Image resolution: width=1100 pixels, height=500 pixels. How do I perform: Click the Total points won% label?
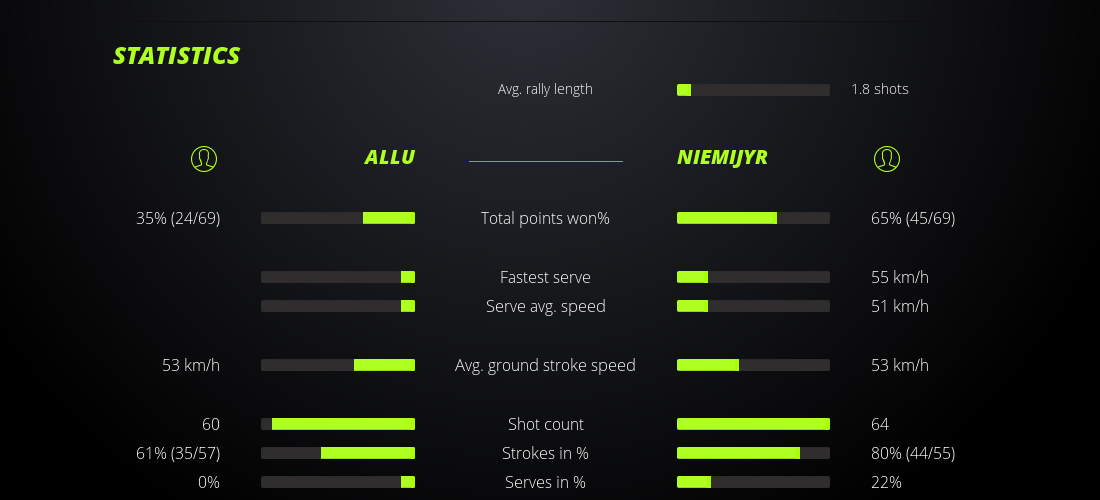click(545, 218)
